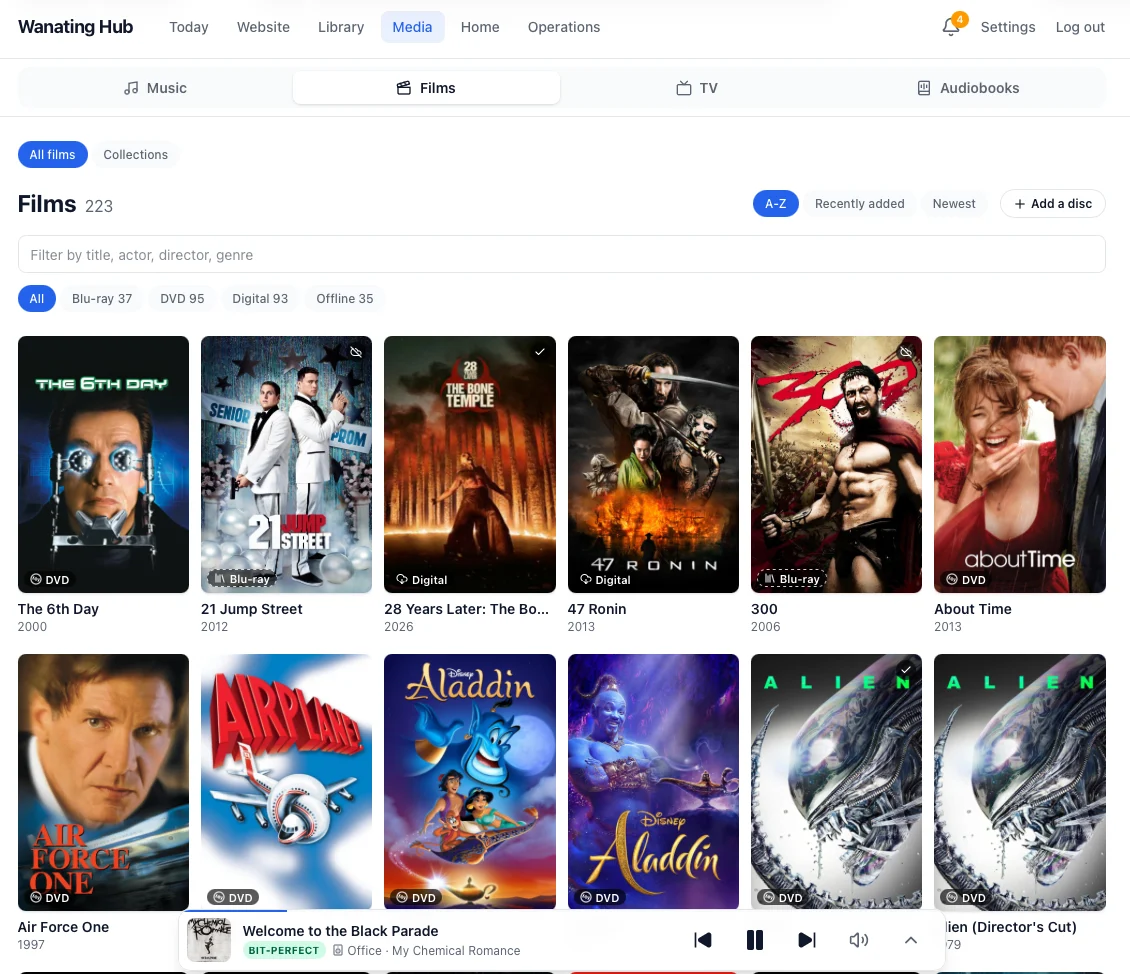Click Blu-ray badge on 300
Viewport: 1130px width, 974px height.
click(792, 579)
